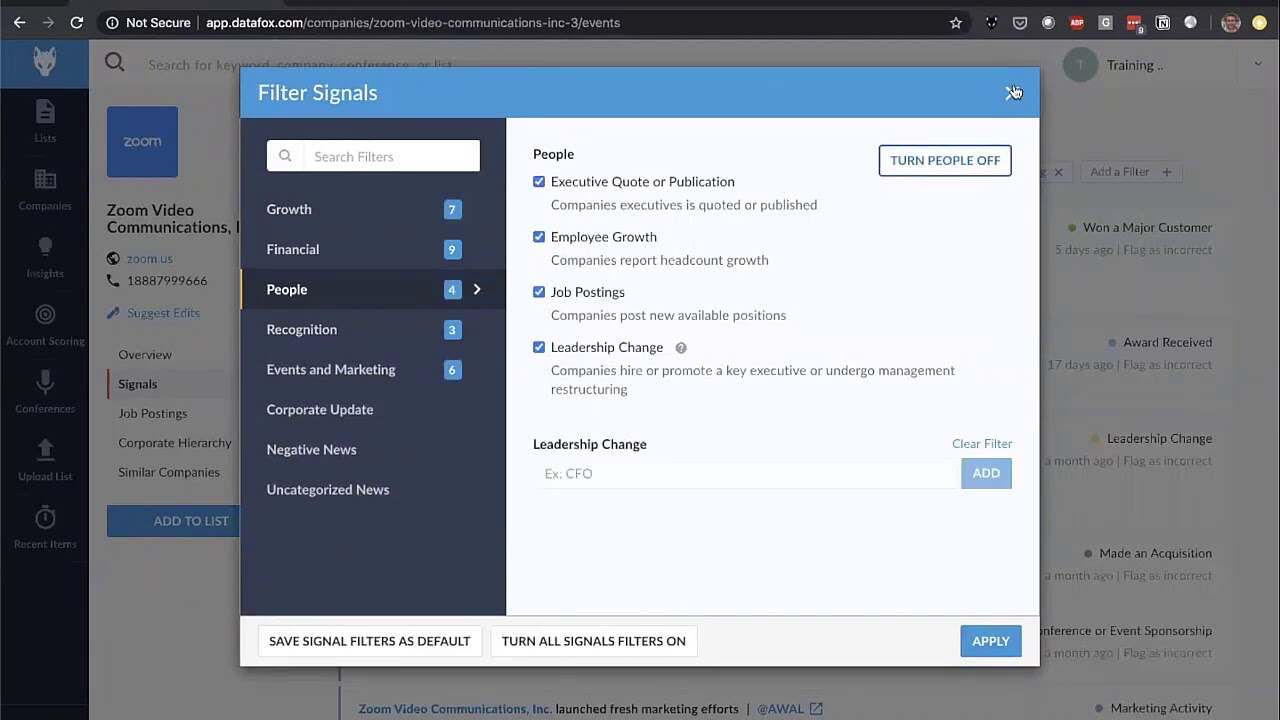The height and width of the screenshot is (720, 1280).
Task: Open the Training account dropdown
Action: tap(1257, 65)
